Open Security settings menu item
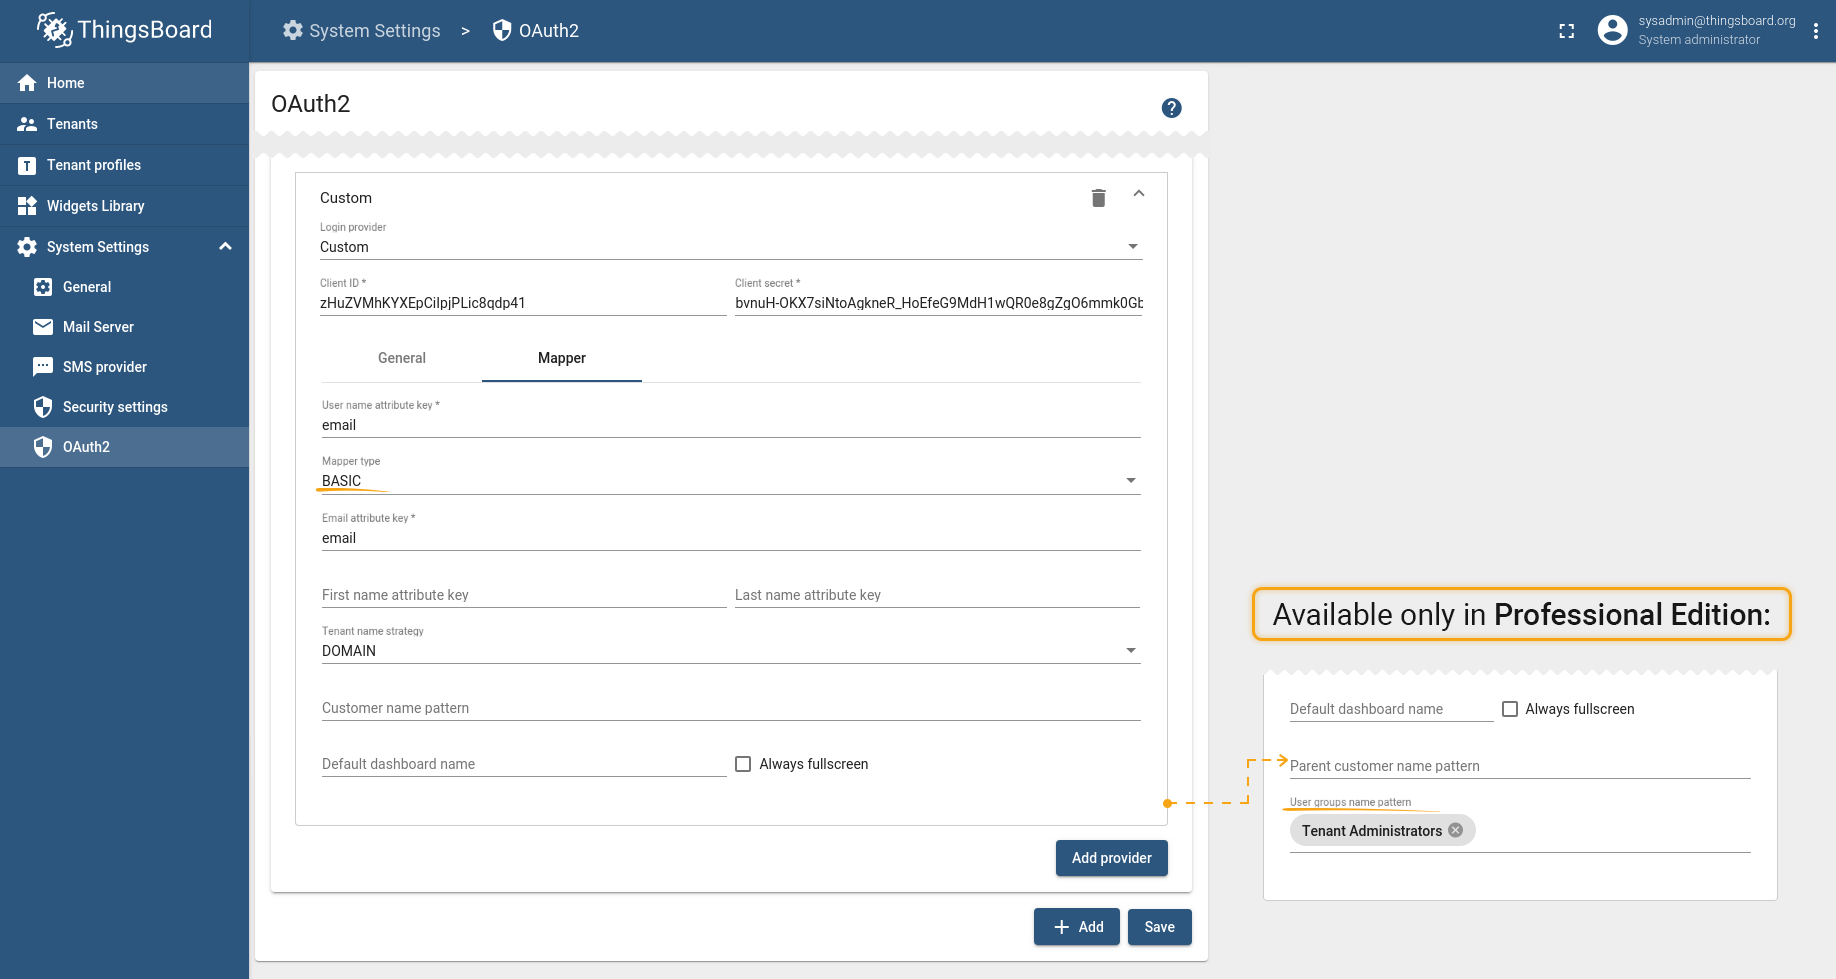The width and height of the screenshot is (1836, 979). click(x=115, y=407)
